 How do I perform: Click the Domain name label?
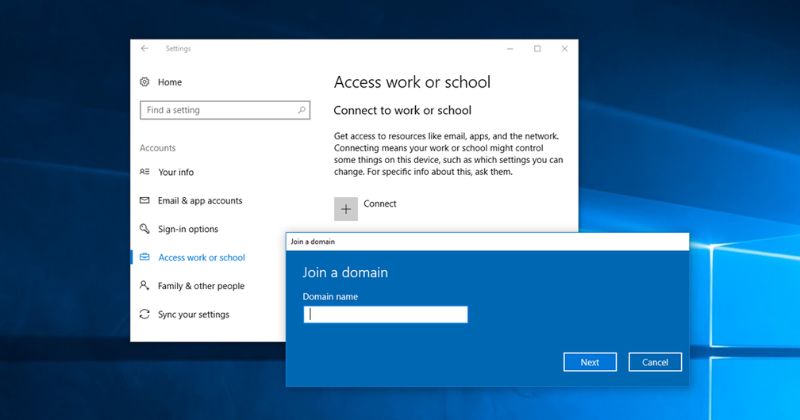[330, 297]
